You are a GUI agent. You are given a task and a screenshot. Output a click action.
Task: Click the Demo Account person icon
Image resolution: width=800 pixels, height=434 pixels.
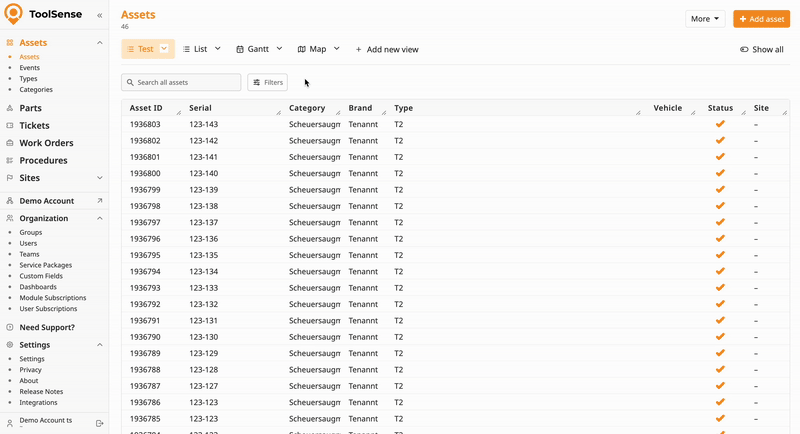tap(10, 201)
